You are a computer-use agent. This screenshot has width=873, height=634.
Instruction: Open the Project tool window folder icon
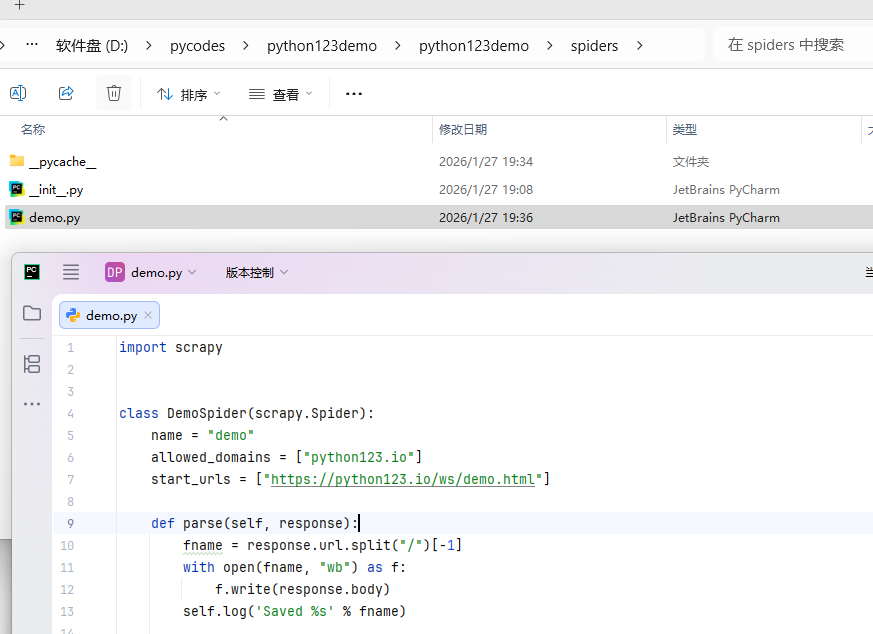pos(32,314)
